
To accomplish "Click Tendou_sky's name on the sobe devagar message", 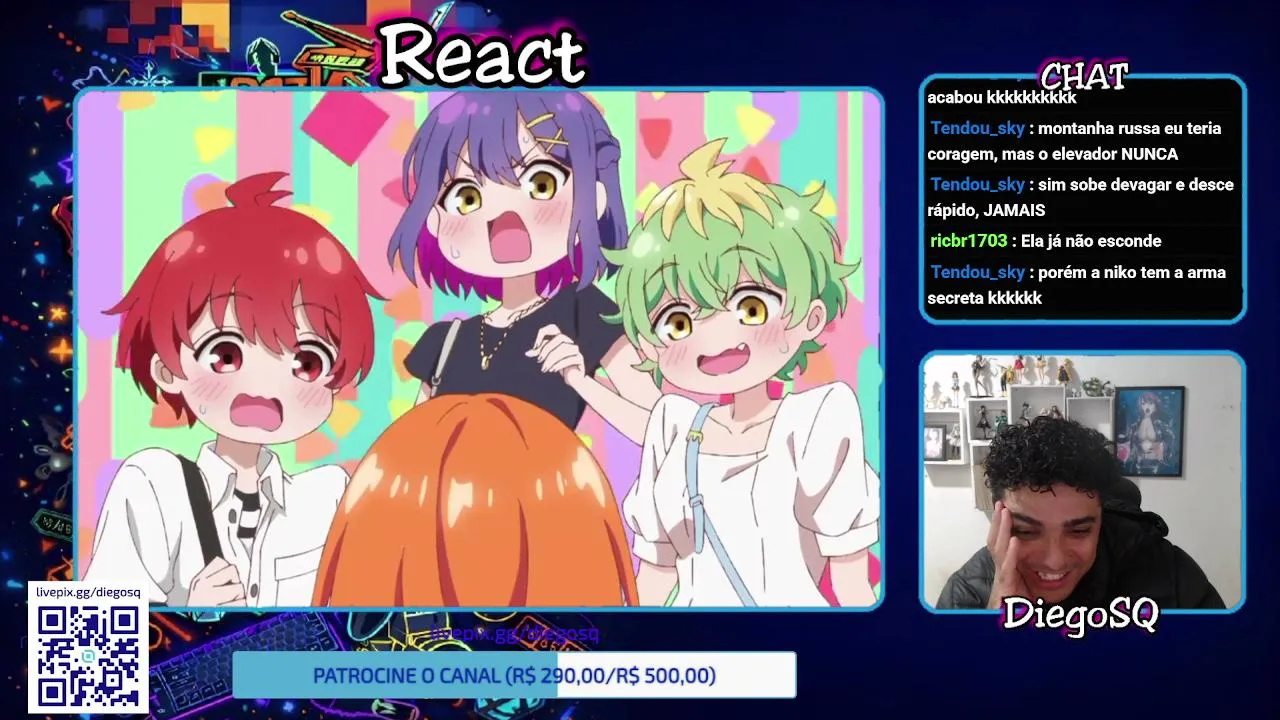I will (977, 184).
